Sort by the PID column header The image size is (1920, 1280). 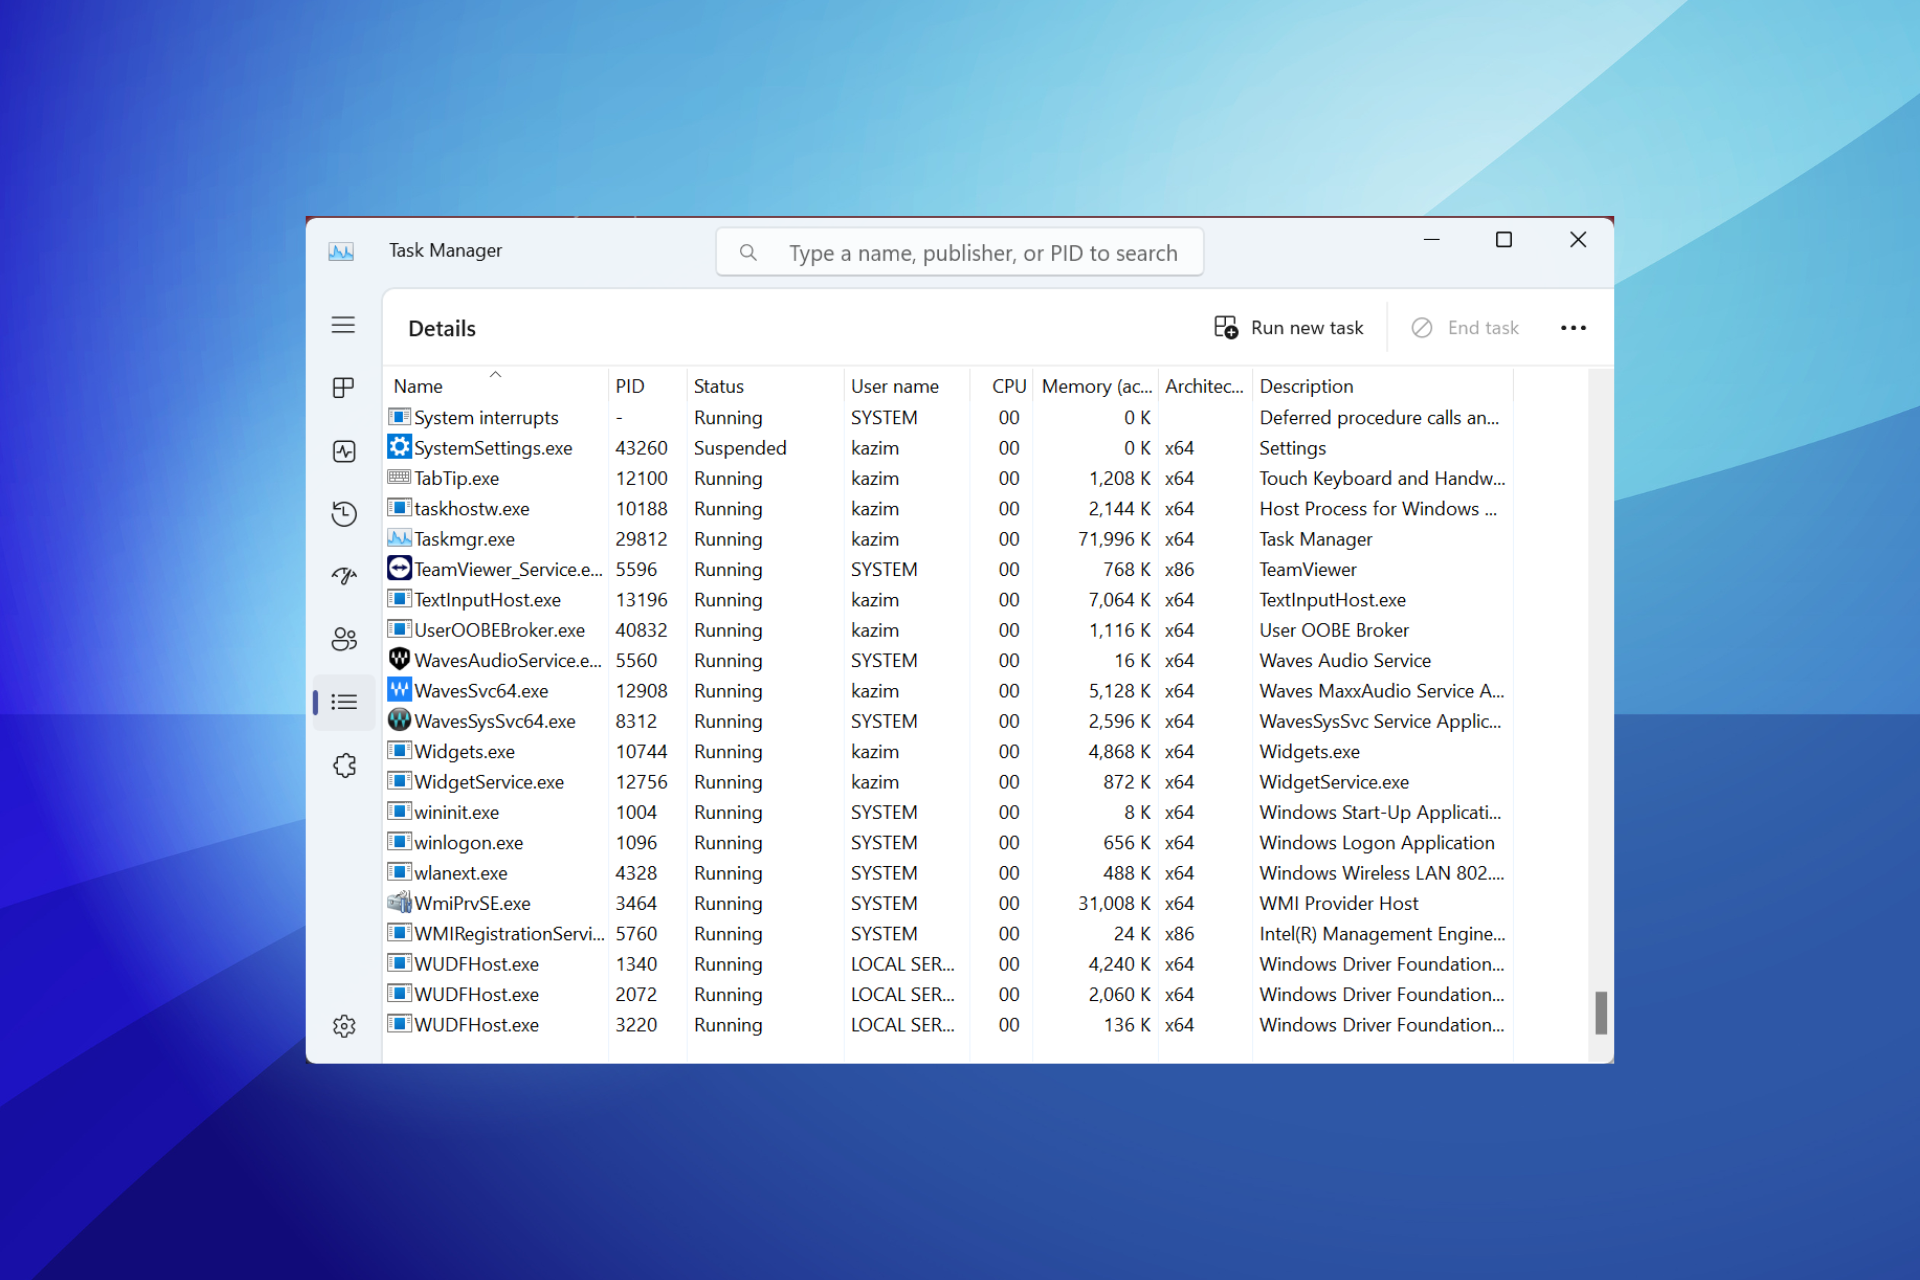coord(647,386)
